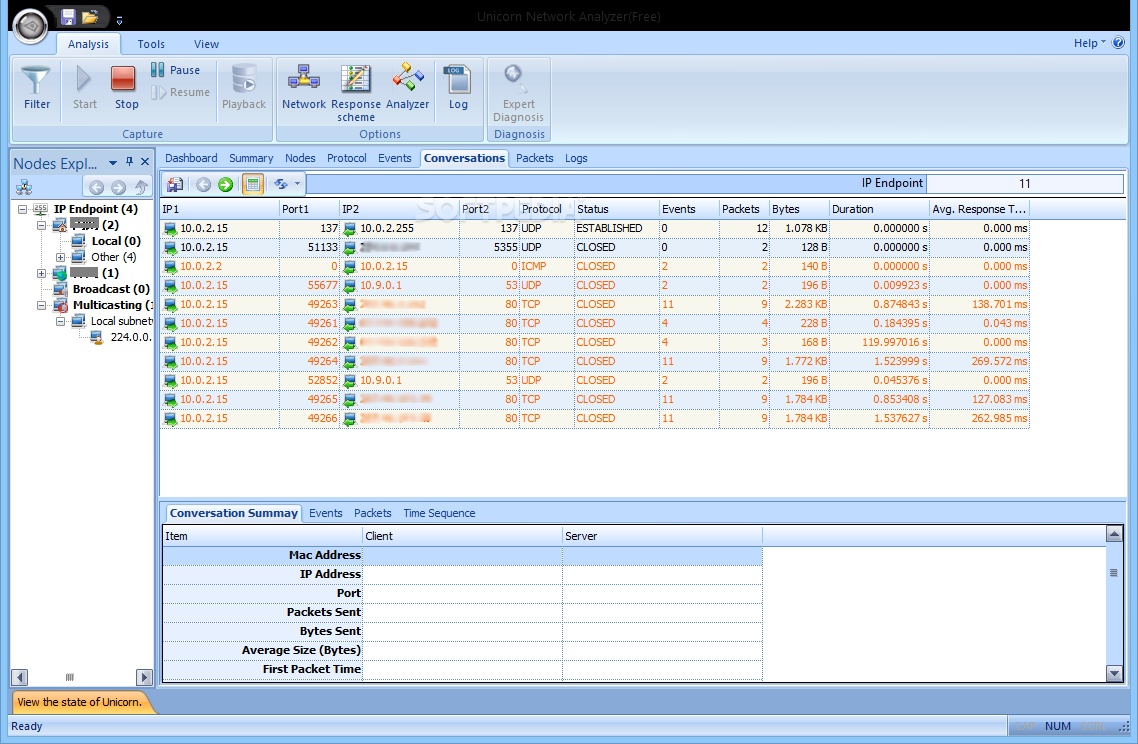
Task: Sort by the Duration column header
Action: [x=880, y=209]
